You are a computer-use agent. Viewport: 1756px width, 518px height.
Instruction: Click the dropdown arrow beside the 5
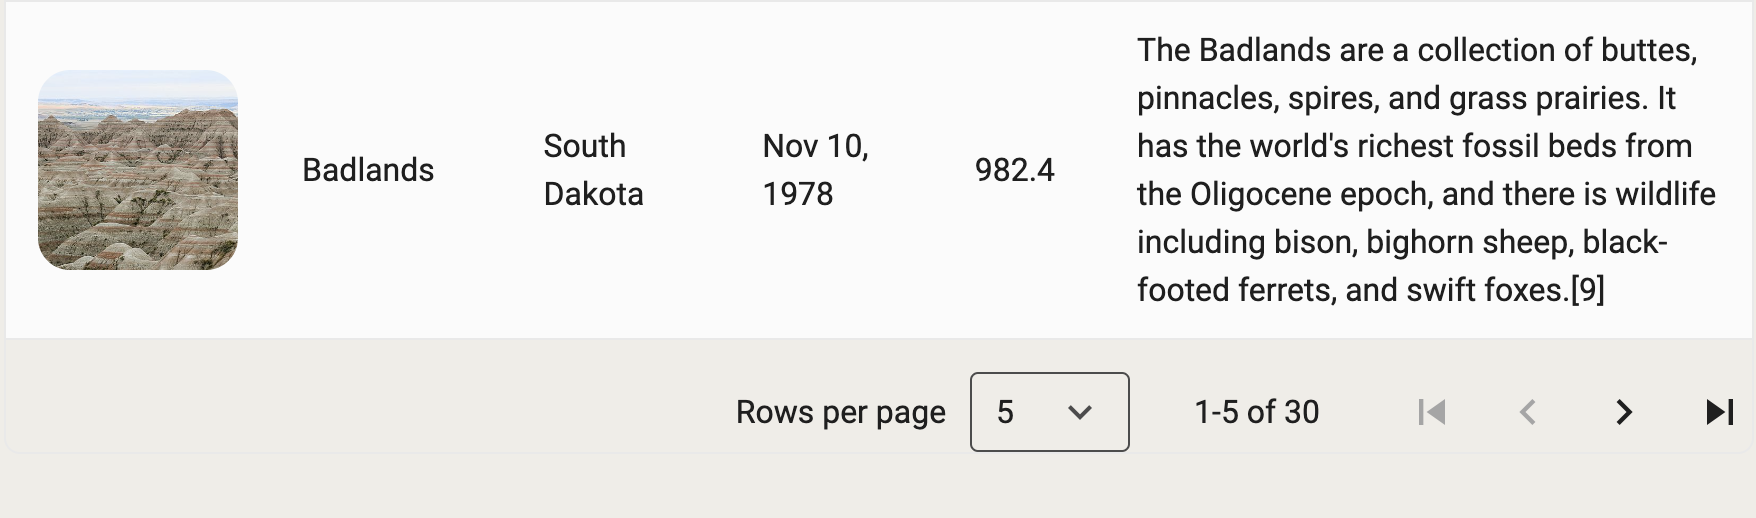1079,412
